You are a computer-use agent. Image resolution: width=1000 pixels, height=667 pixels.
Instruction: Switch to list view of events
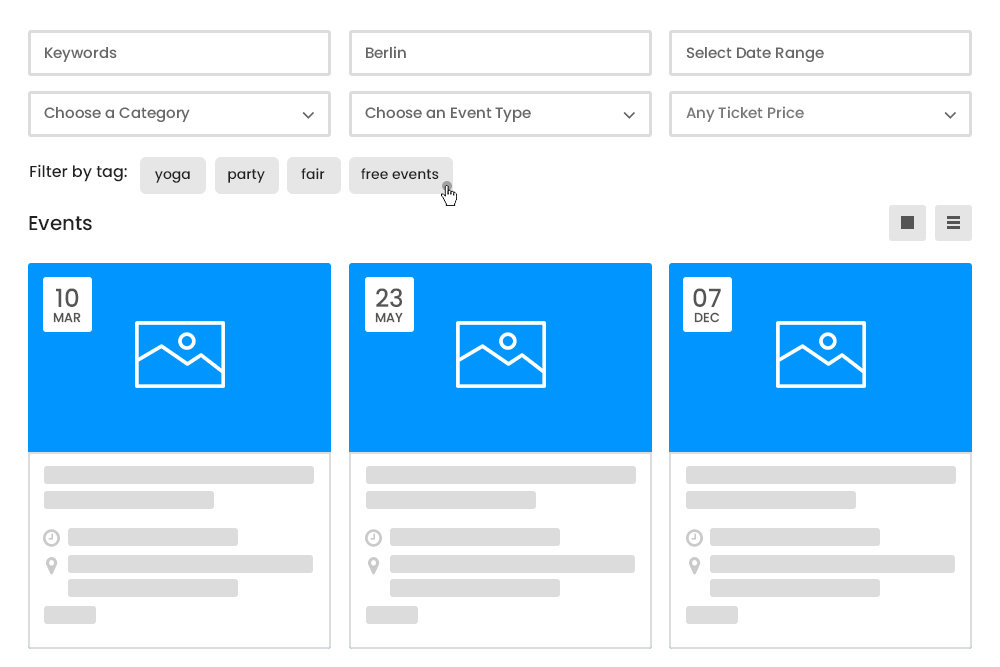(x=953, y=223)
